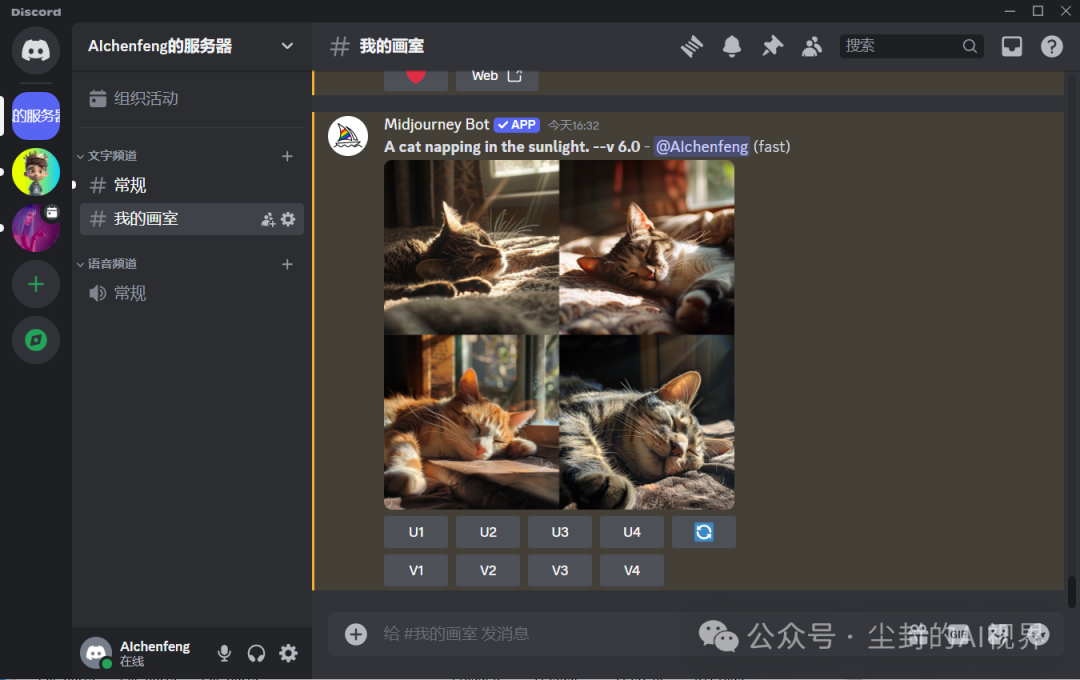Create a channel in 语音频道 with its plus
This screenshot has width=1080, height=680.
tap(287, 264)
